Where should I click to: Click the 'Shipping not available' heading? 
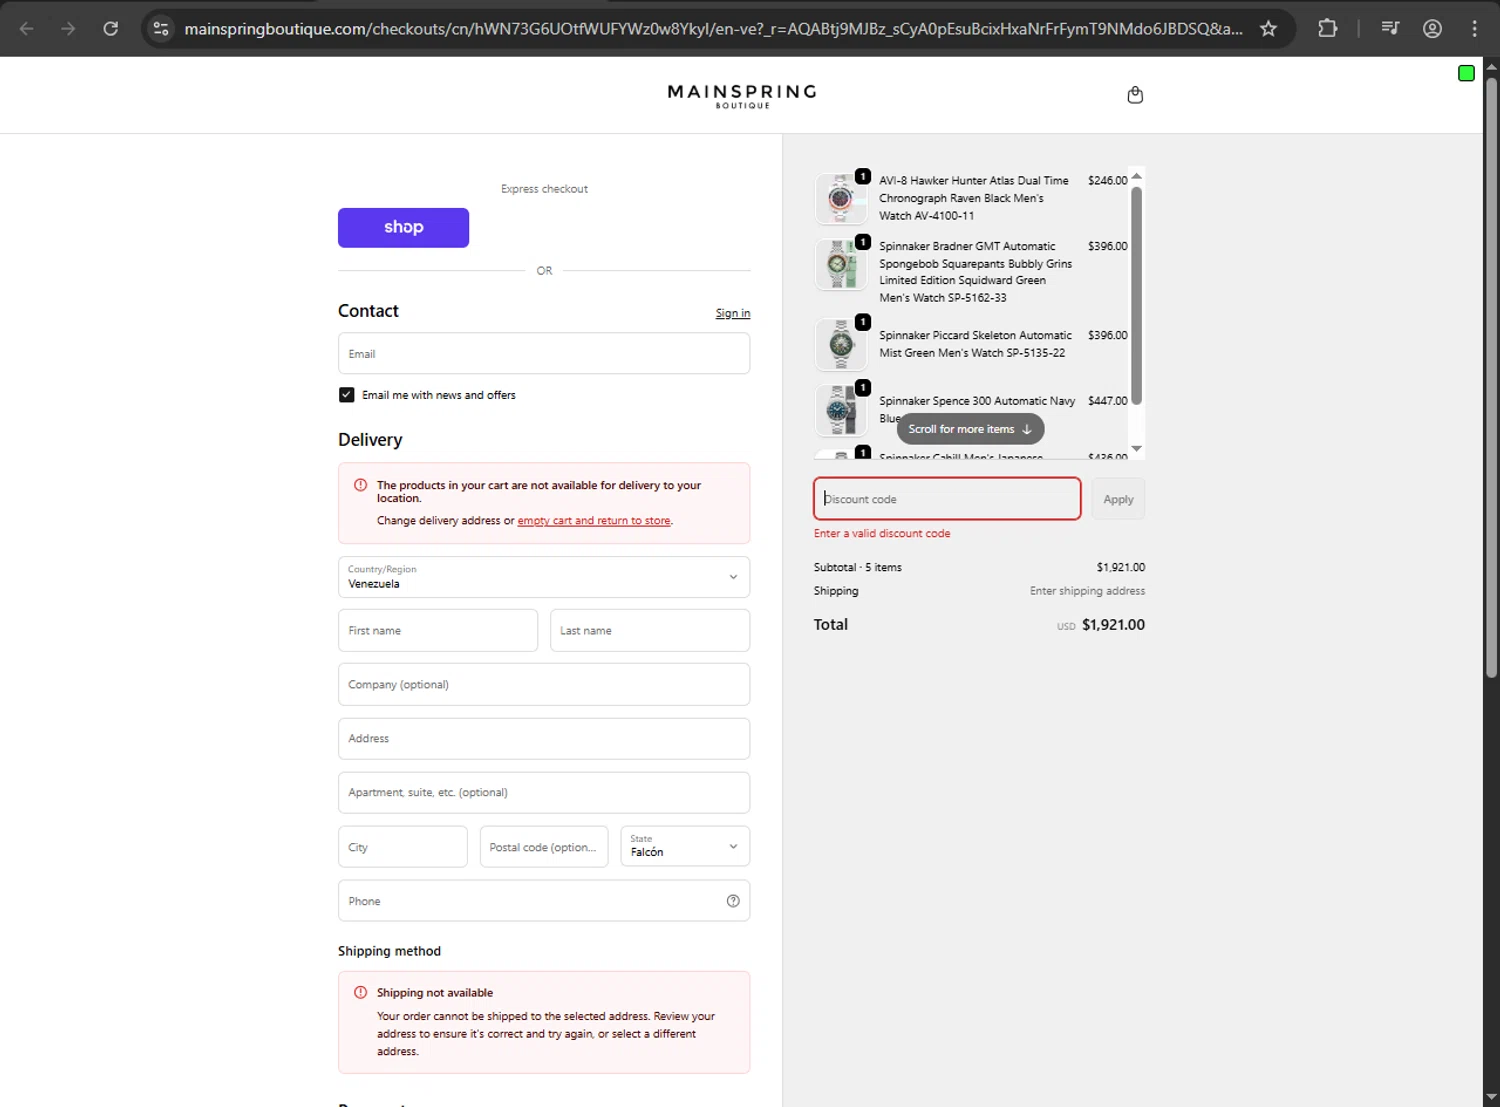(435, 993)
